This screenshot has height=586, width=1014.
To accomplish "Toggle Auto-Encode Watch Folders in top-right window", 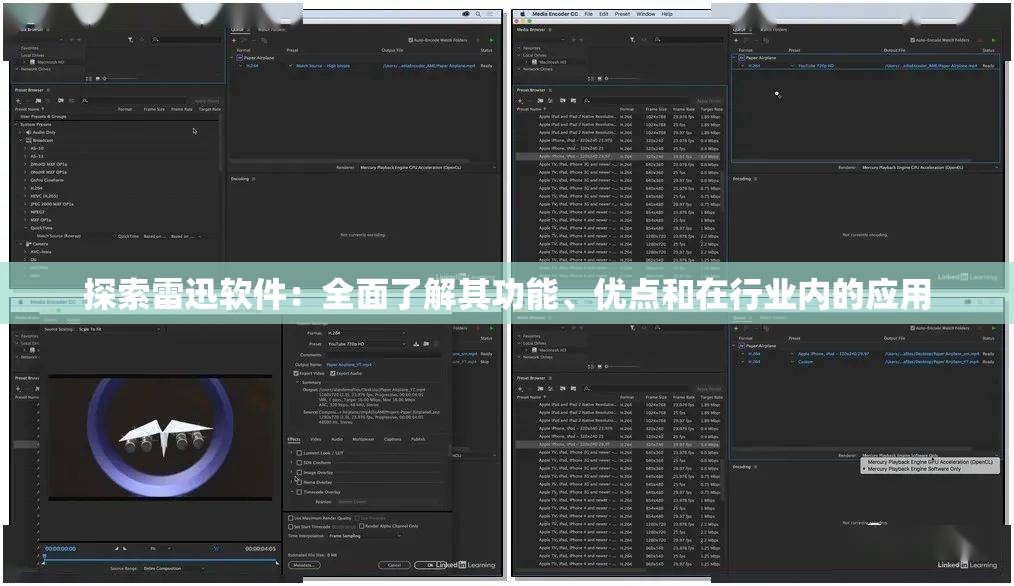I will 912,40.
